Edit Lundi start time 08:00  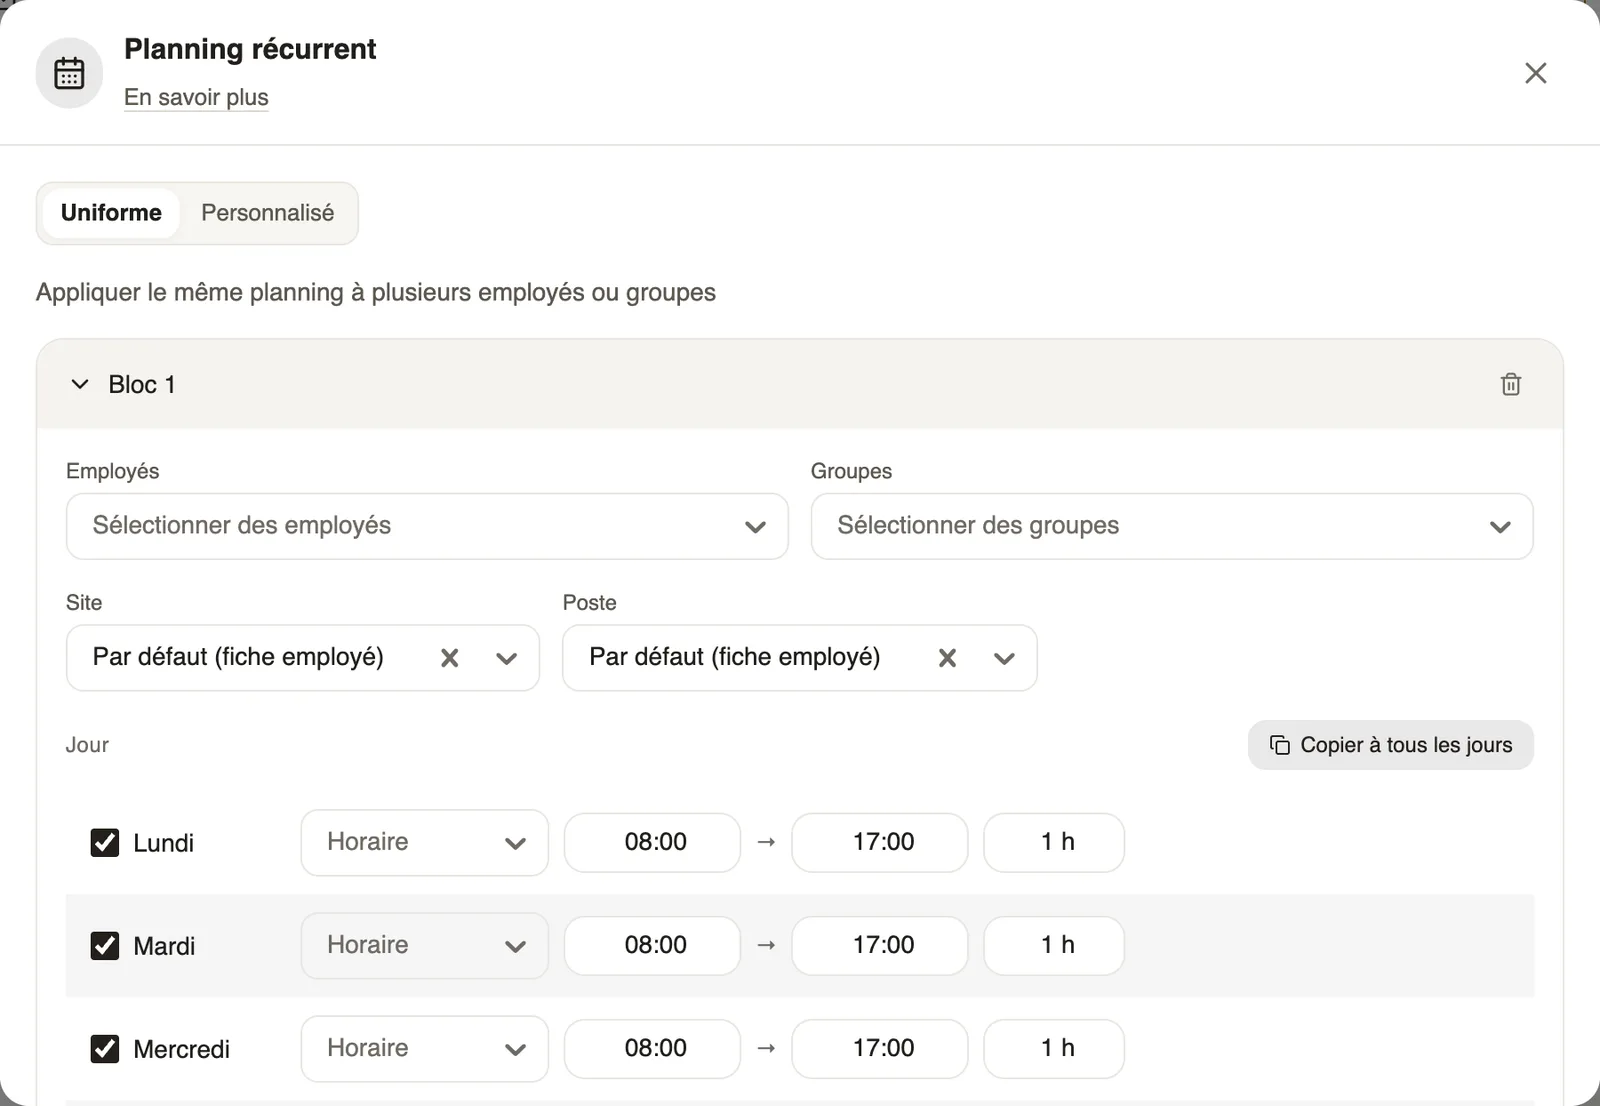pos(652,842)
